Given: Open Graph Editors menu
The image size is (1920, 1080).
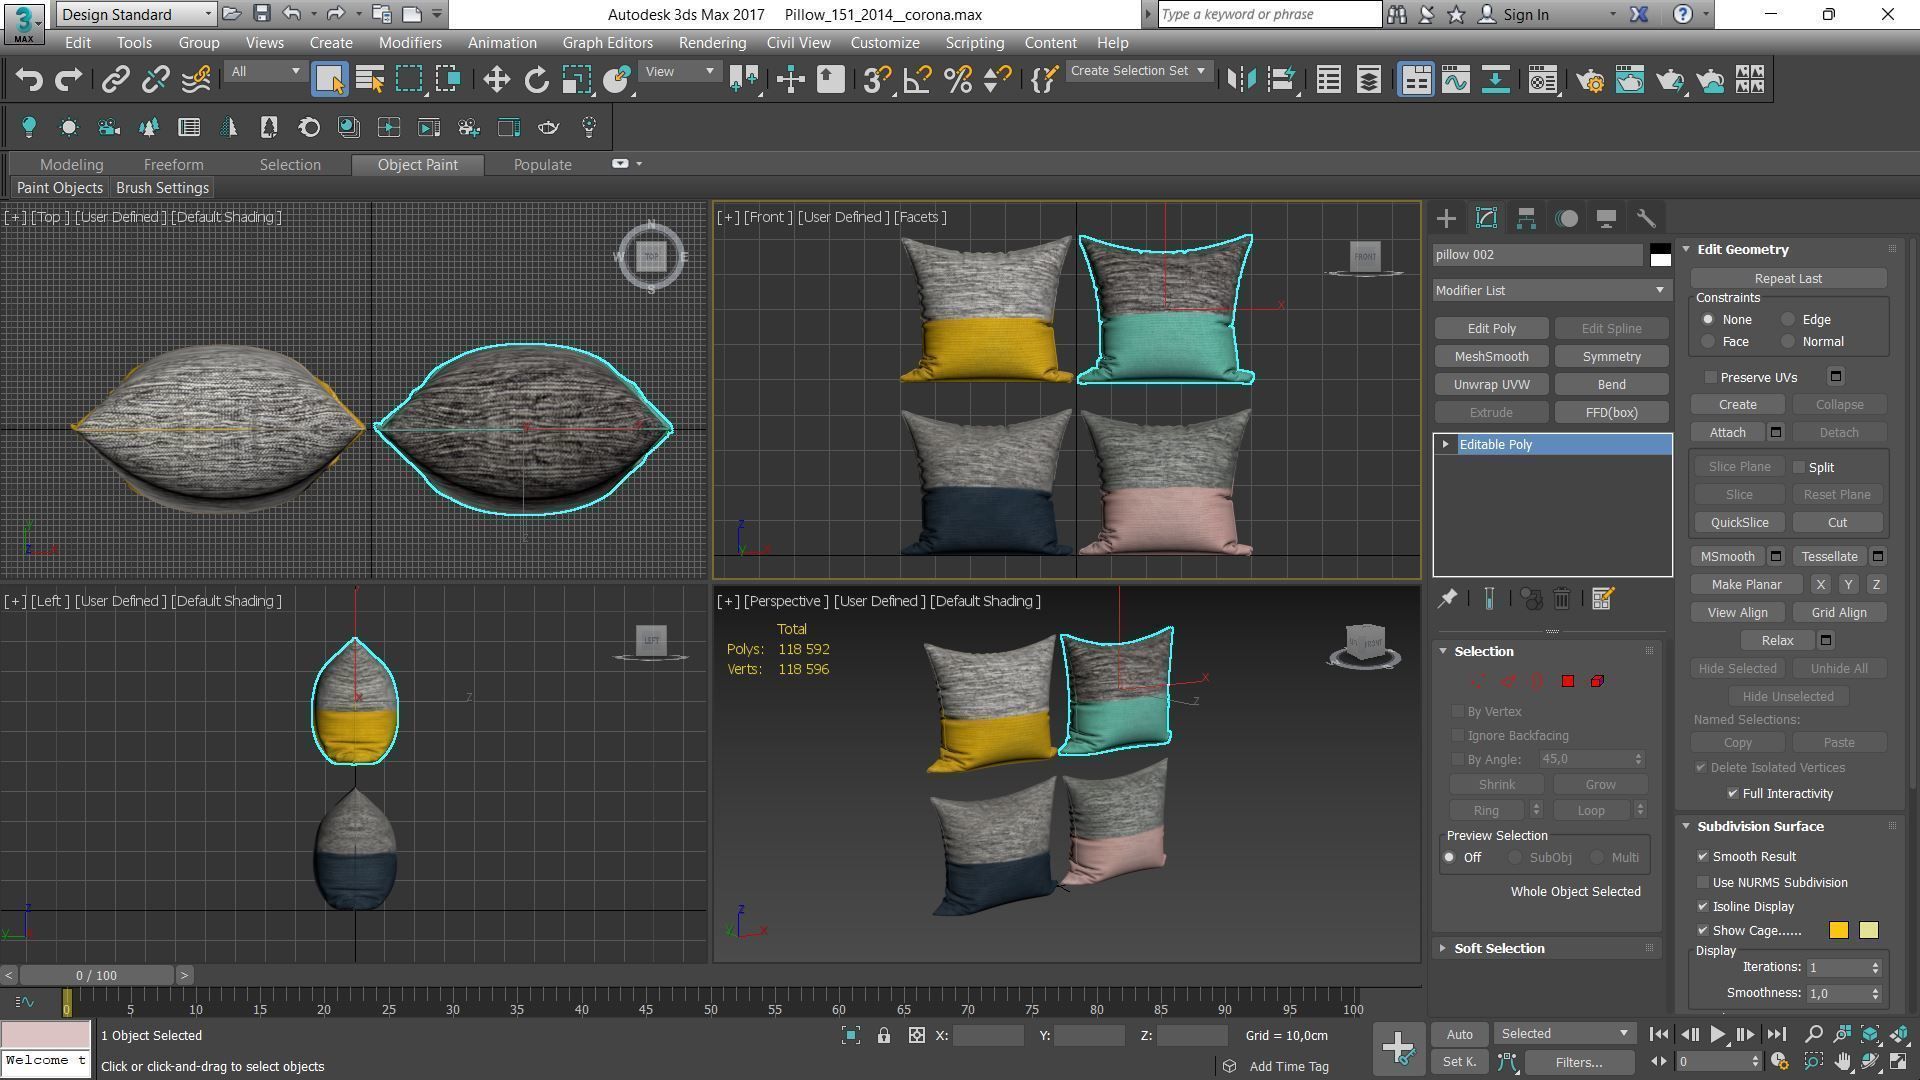Looking at the screenshot, I should click(x=607, y=43).
